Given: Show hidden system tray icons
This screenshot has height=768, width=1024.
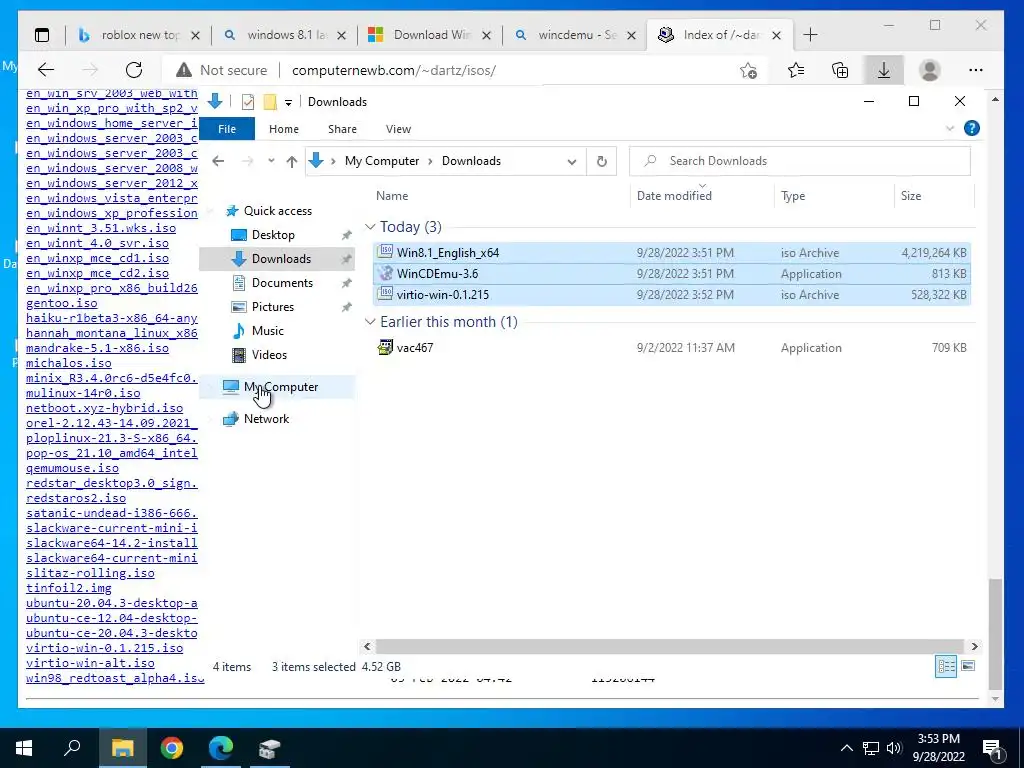Looking at the screenshot, I should tap(846, 748).
